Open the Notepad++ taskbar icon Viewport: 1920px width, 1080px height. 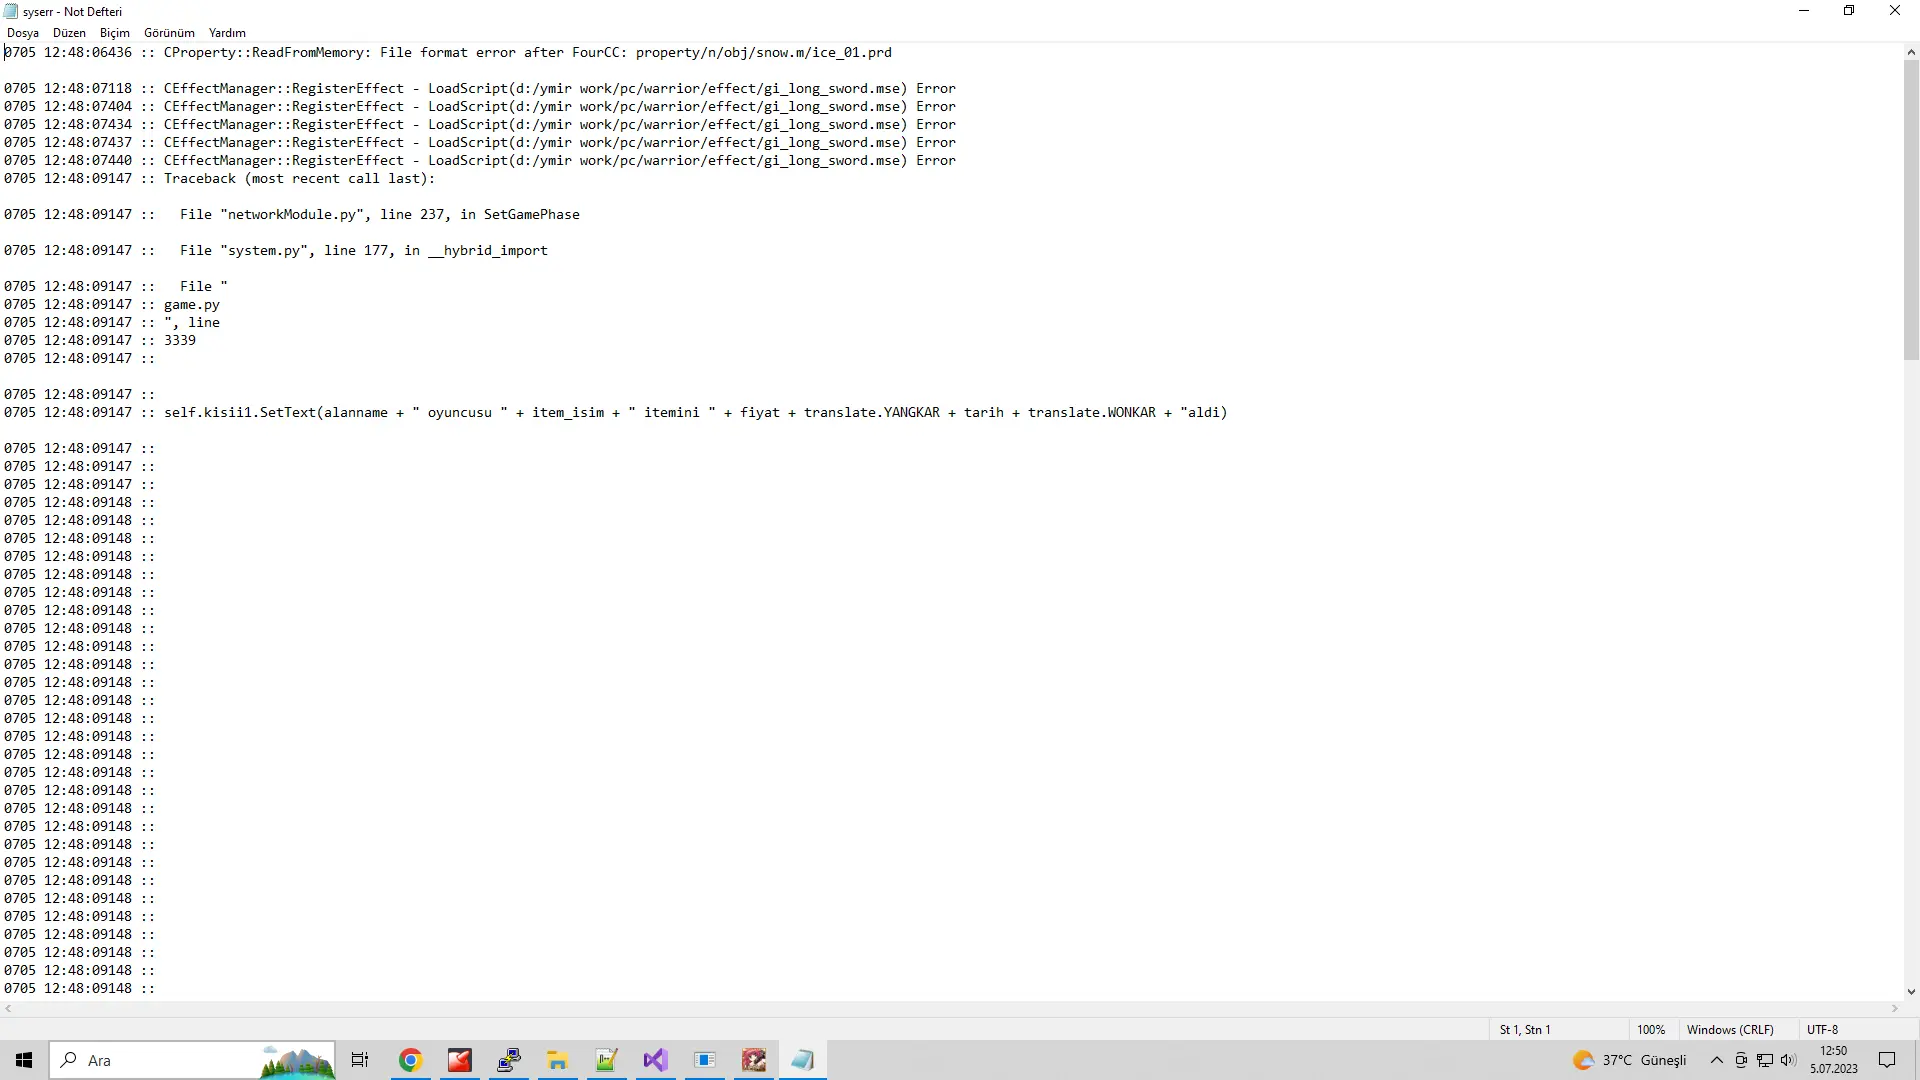pos(606,1060)
